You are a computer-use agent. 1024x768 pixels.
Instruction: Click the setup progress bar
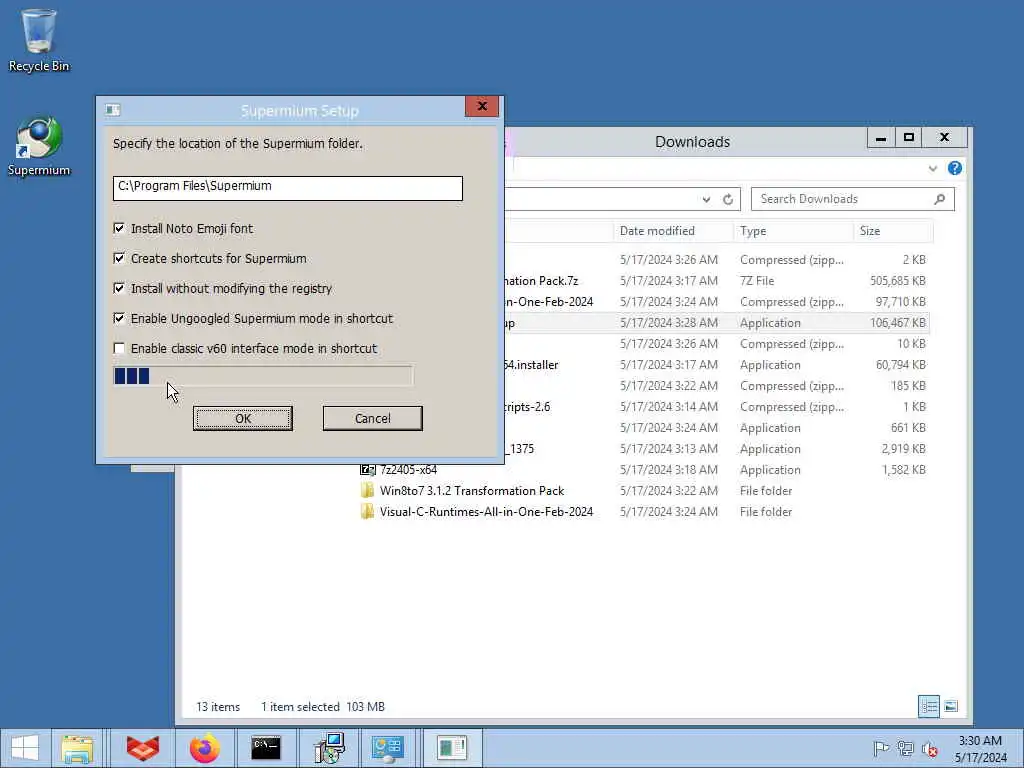[263, 376]
